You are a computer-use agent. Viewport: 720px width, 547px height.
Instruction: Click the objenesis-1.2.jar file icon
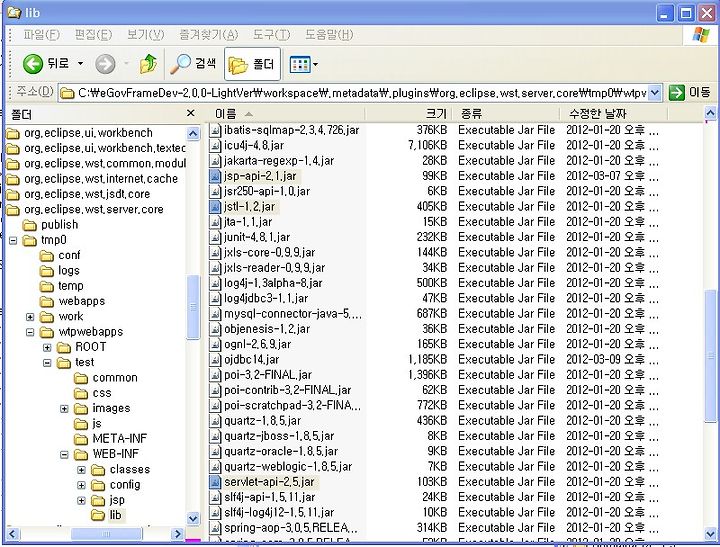215,329
